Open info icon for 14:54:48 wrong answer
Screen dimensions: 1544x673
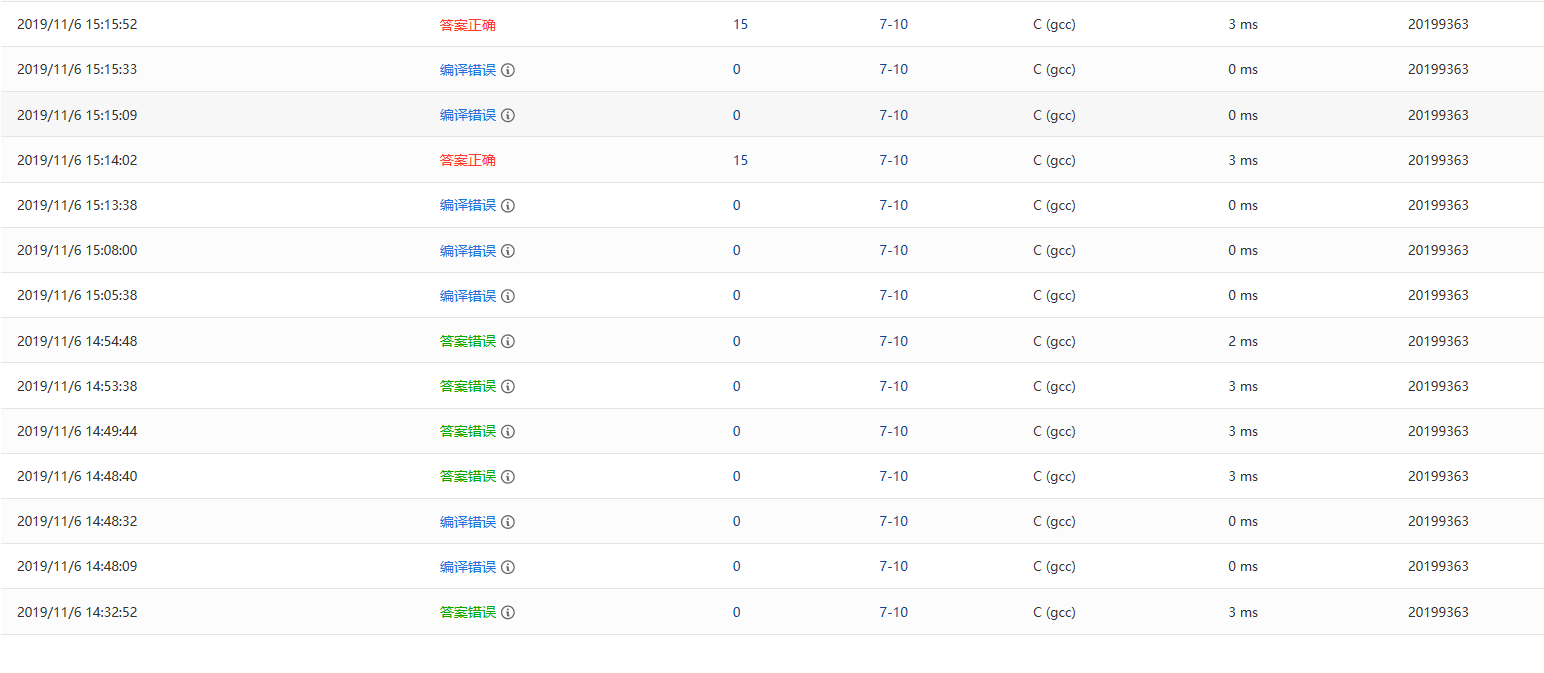508,341
